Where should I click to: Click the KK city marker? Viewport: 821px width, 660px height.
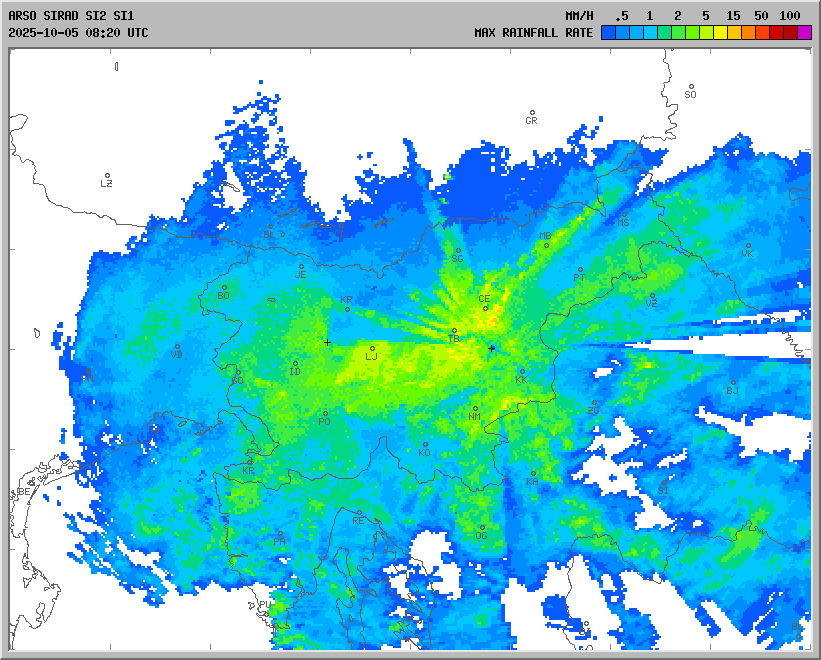coord(521,372)
